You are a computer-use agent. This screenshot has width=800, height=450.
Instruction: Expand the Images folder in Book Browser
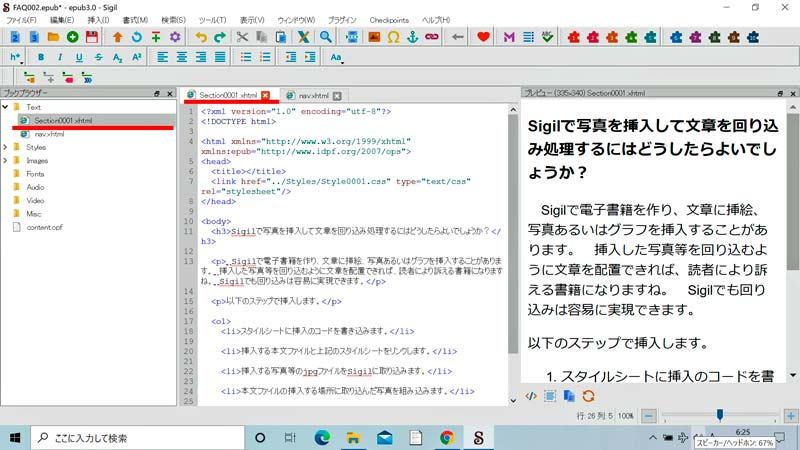(x=6, y=160)
